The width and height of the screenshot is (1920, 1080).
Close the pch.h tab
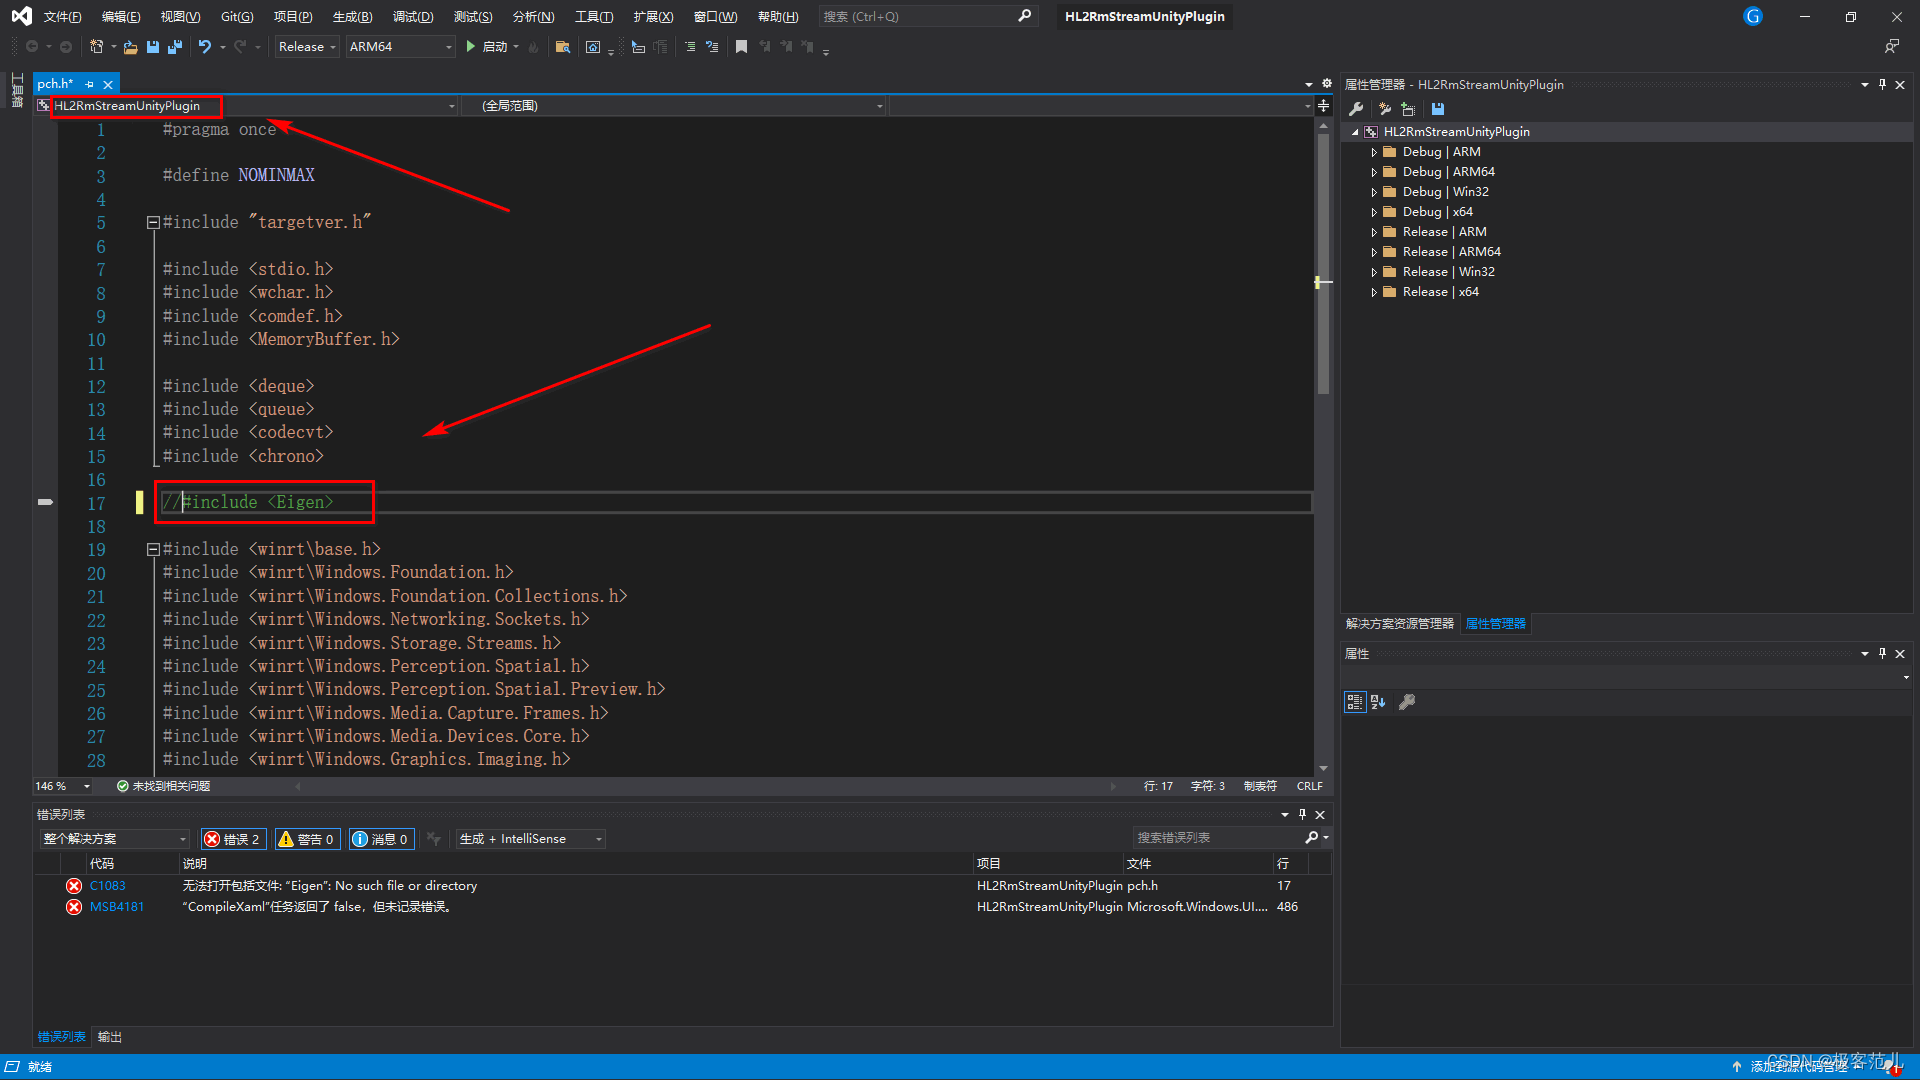pos(108,85)
